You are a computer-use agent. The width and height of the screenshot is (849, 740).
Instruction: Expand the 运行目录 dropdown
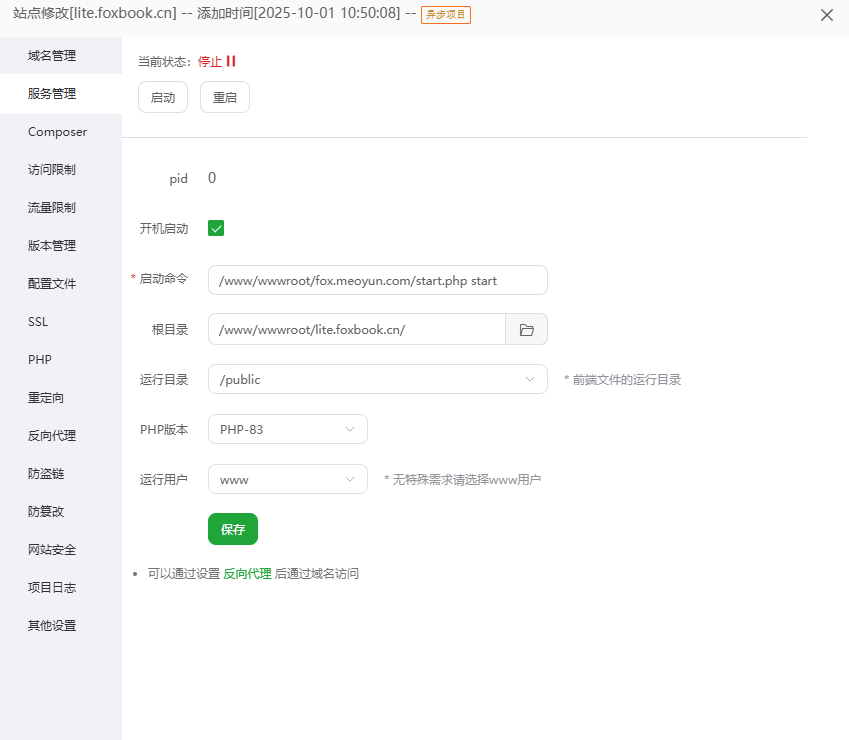[x=377, y=379]
